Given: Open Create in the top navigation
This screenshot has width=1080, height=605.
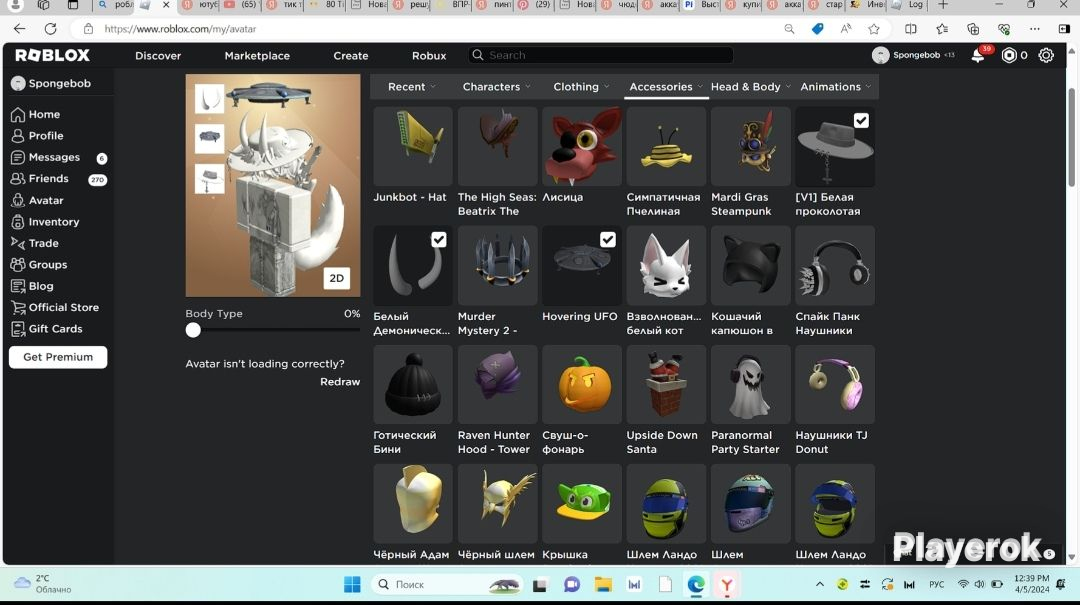Looking at the screenshot, I should point(351,56).
